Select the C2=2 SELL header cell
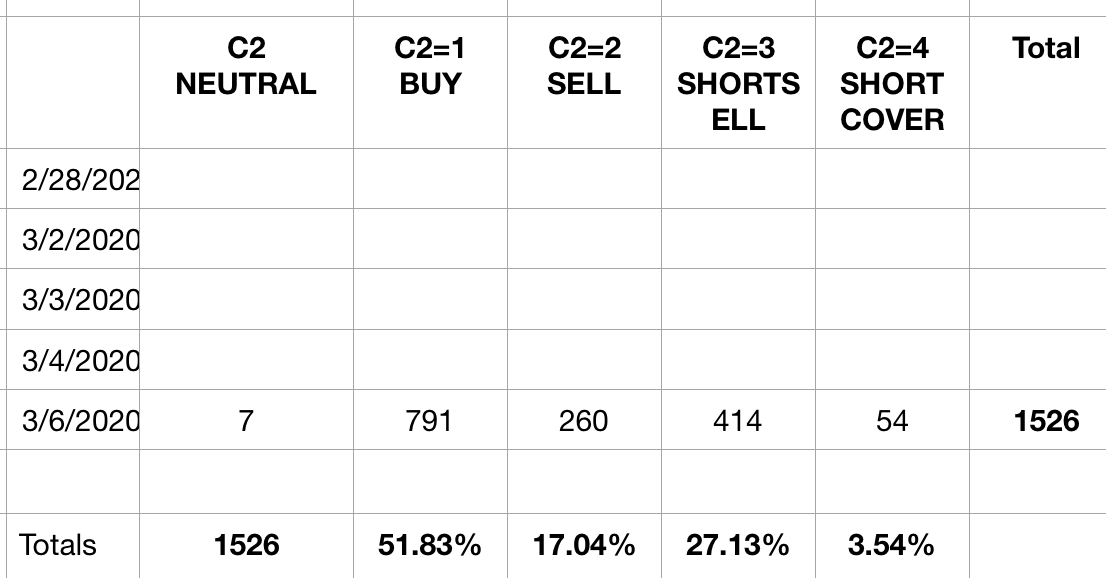This screenshot has width=1106, height=578. coord(584,66)
